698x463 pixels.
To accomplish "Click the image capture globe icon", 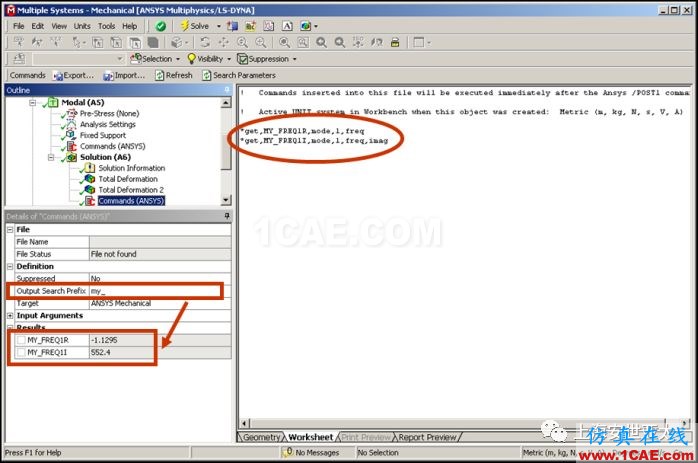I will (305, 26).
